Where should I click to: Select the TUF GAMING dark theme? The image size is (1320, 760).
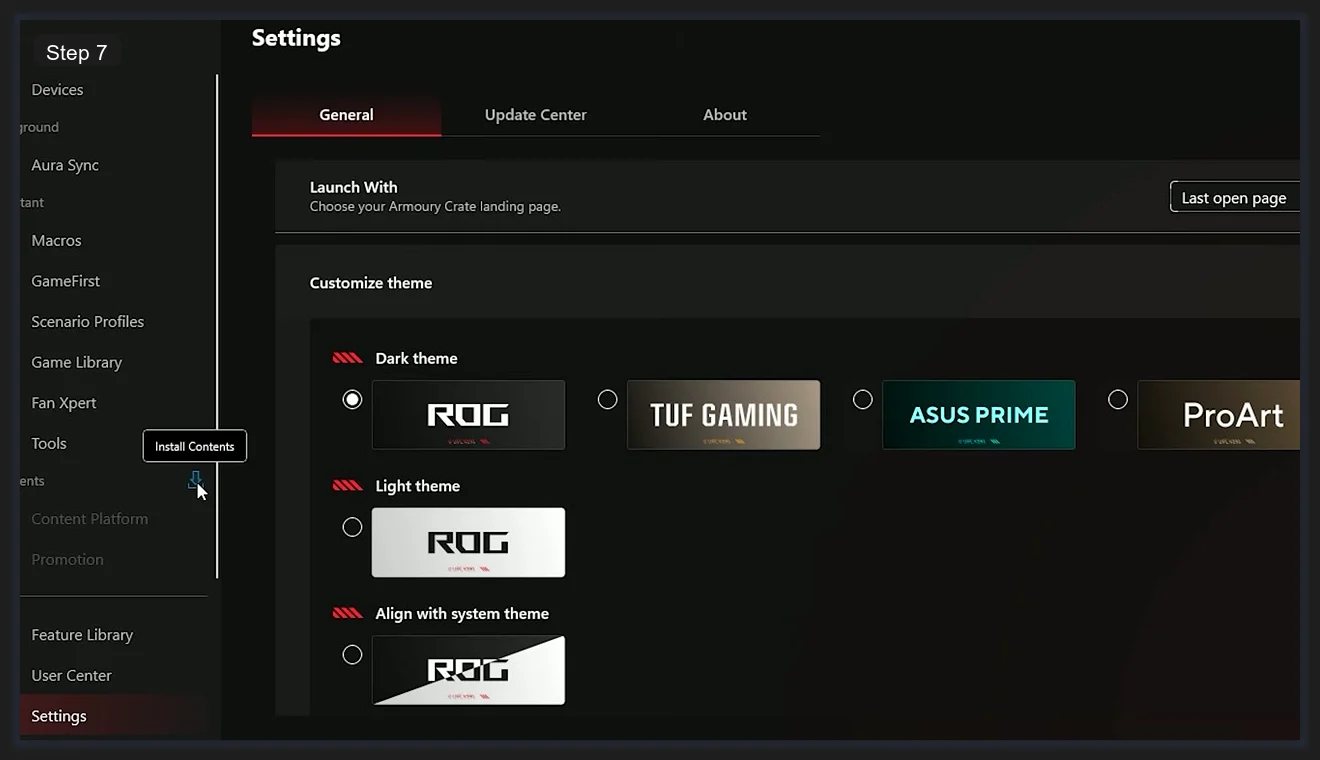pos(607,399)
